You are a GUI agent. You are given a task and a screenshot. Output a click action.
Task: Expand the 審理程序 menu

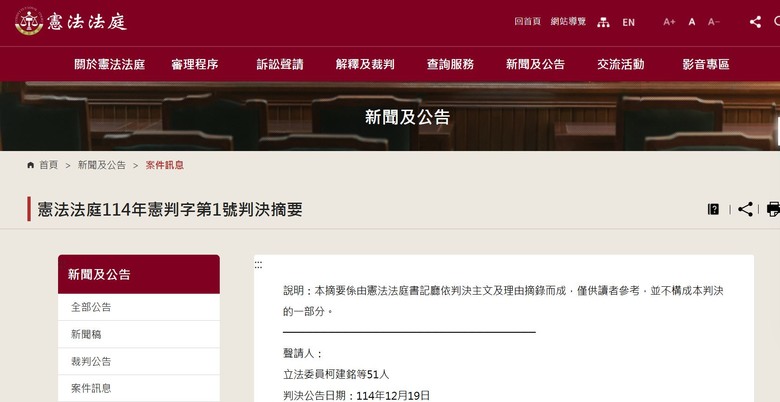(x=195, y=64)
